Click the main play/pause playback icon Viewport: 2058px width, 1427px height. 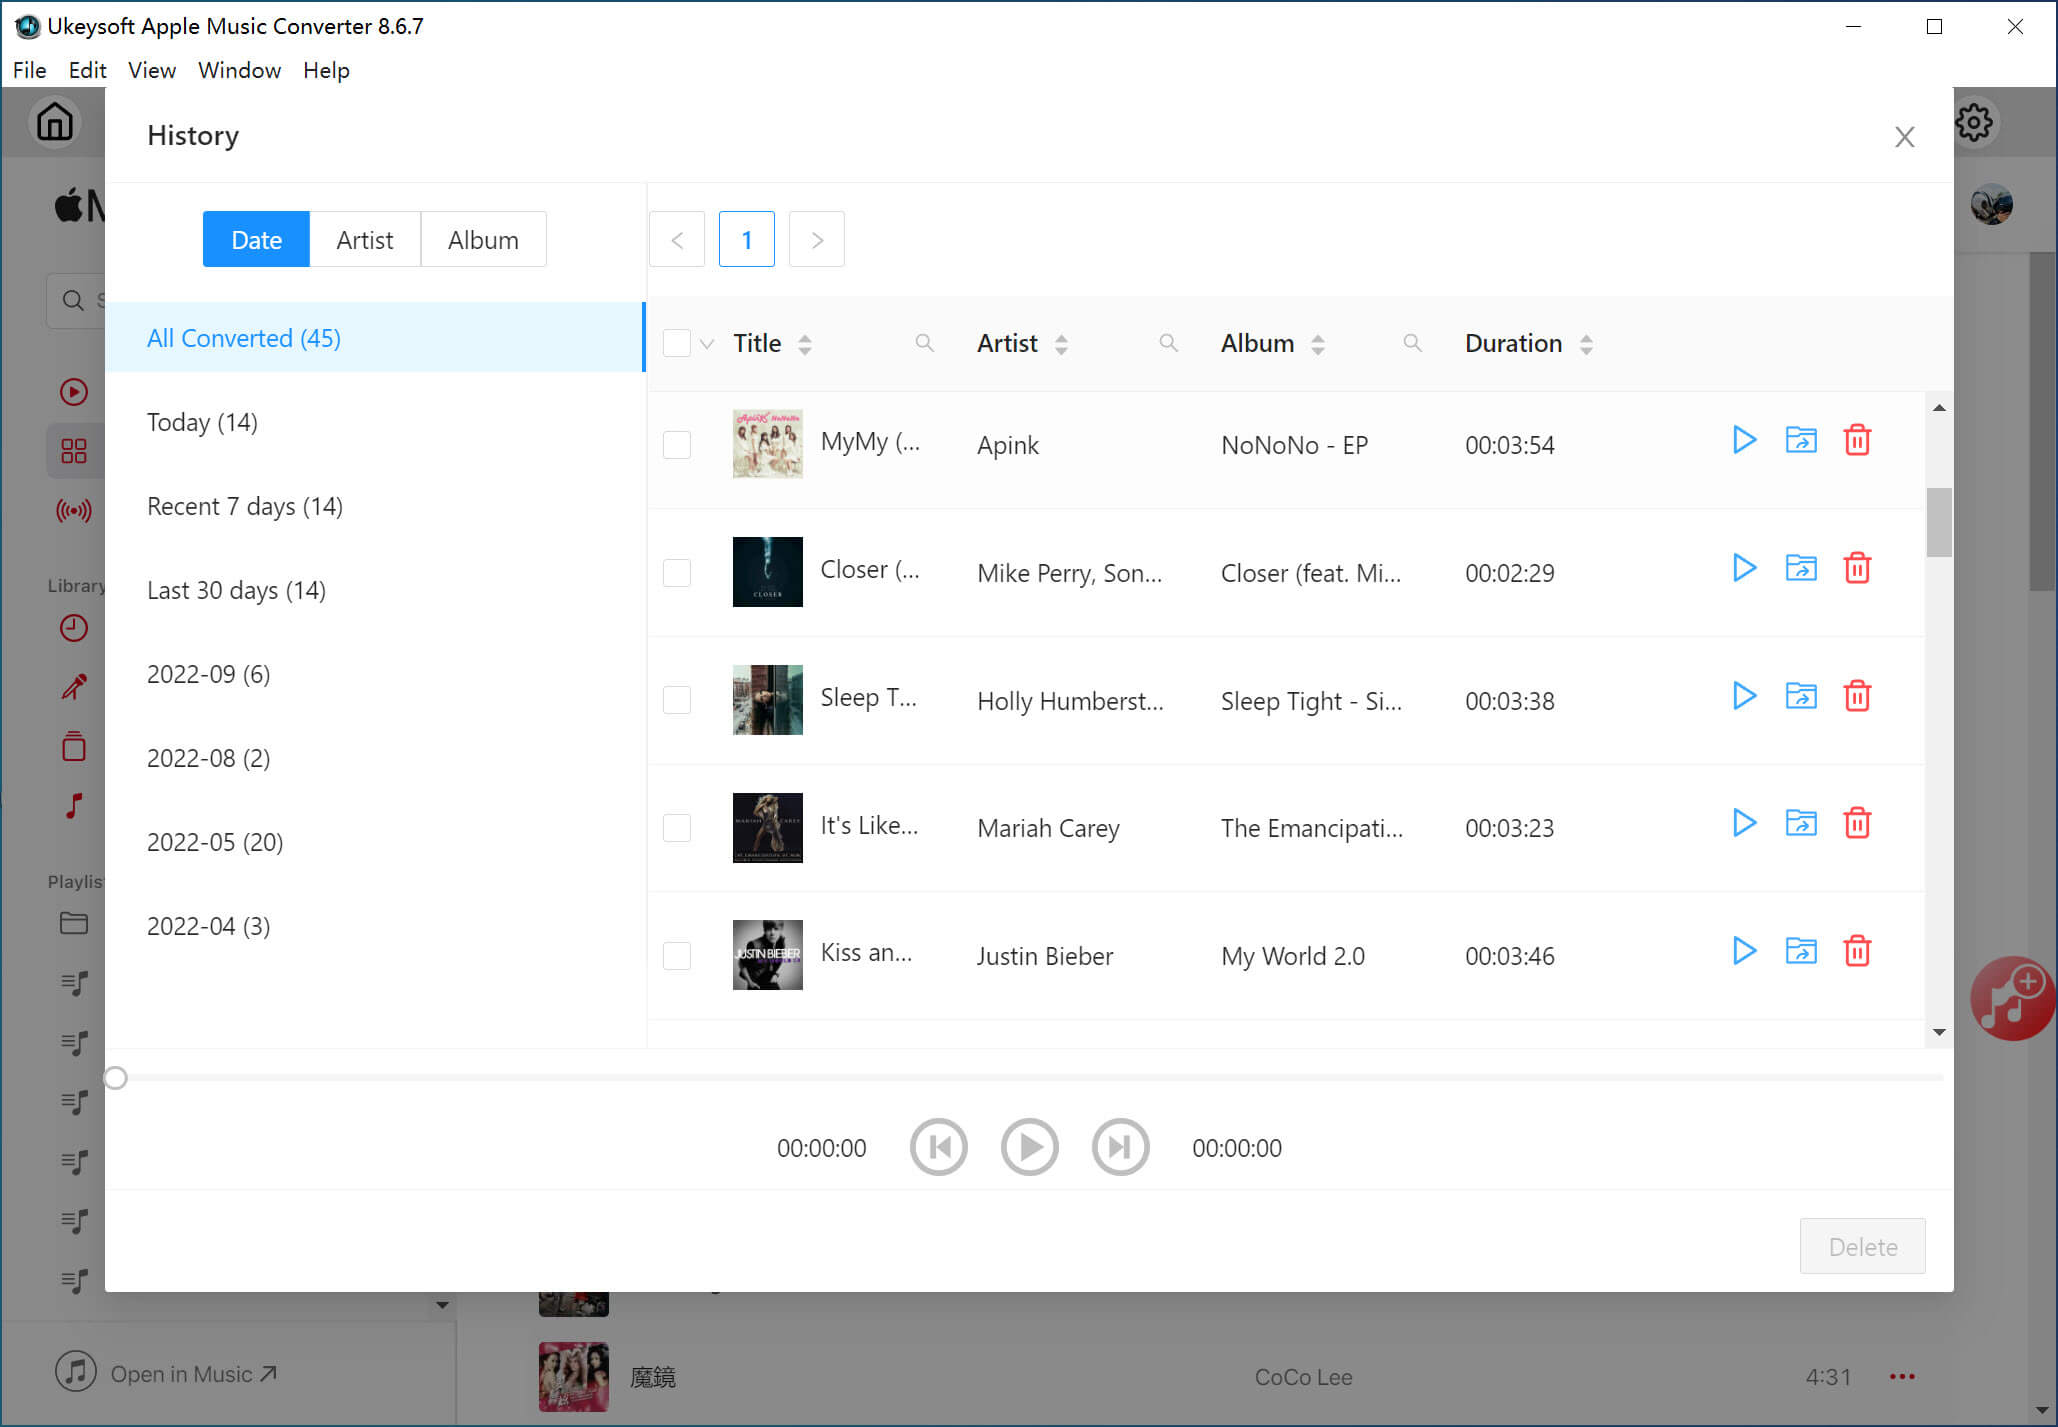tap(1031, 1147)
